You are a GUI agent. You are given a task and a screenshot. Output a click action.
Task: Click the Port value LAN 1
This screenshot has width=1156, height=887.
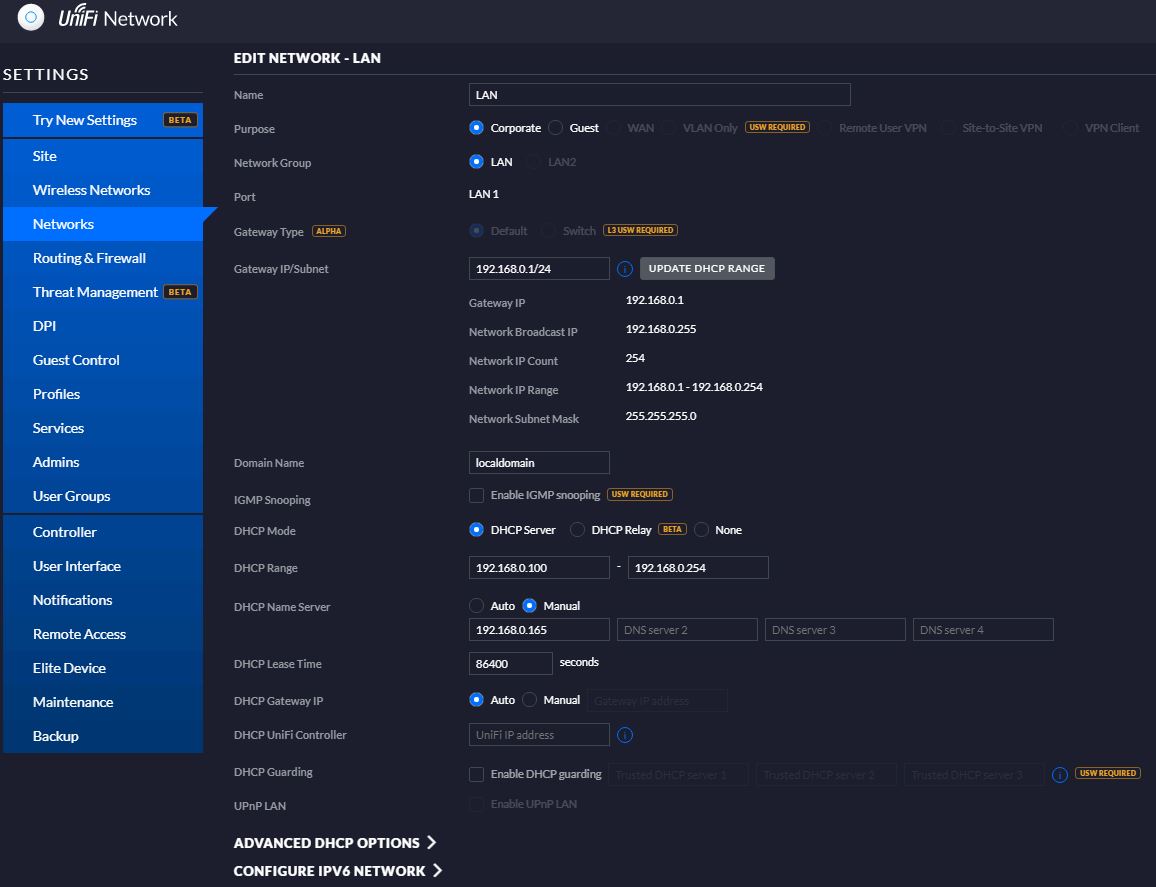point(484,194)
